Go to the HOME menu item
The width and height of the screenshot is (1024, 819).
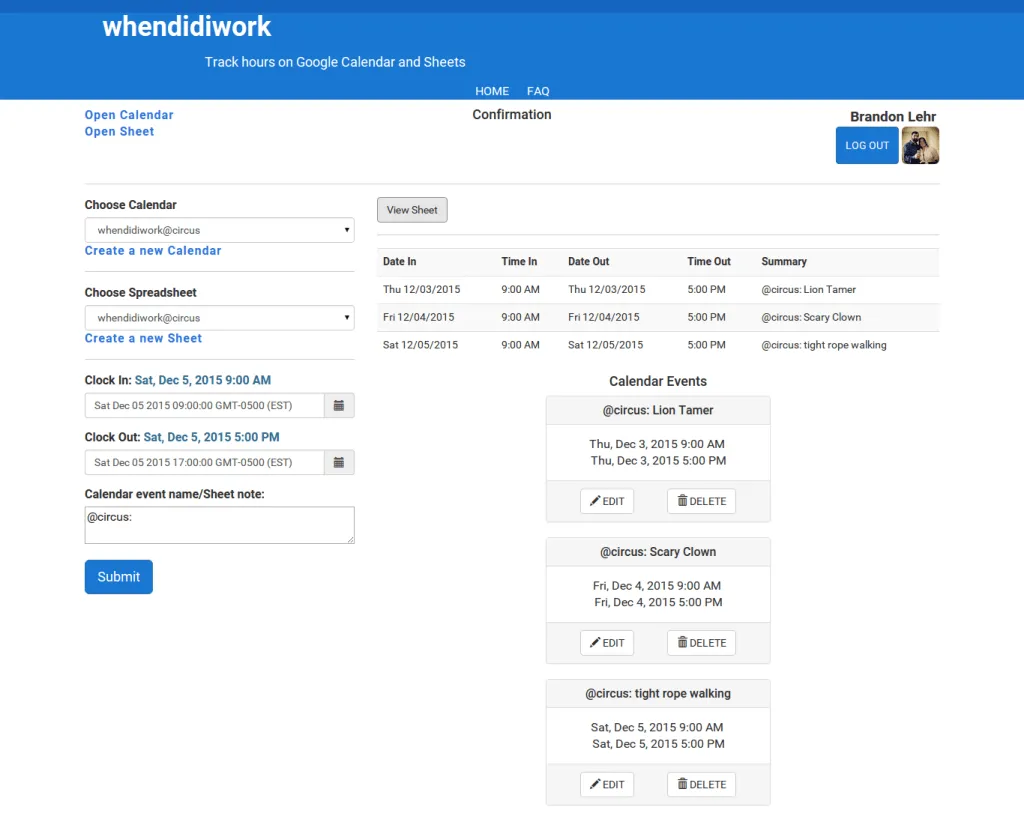point(492,91)
